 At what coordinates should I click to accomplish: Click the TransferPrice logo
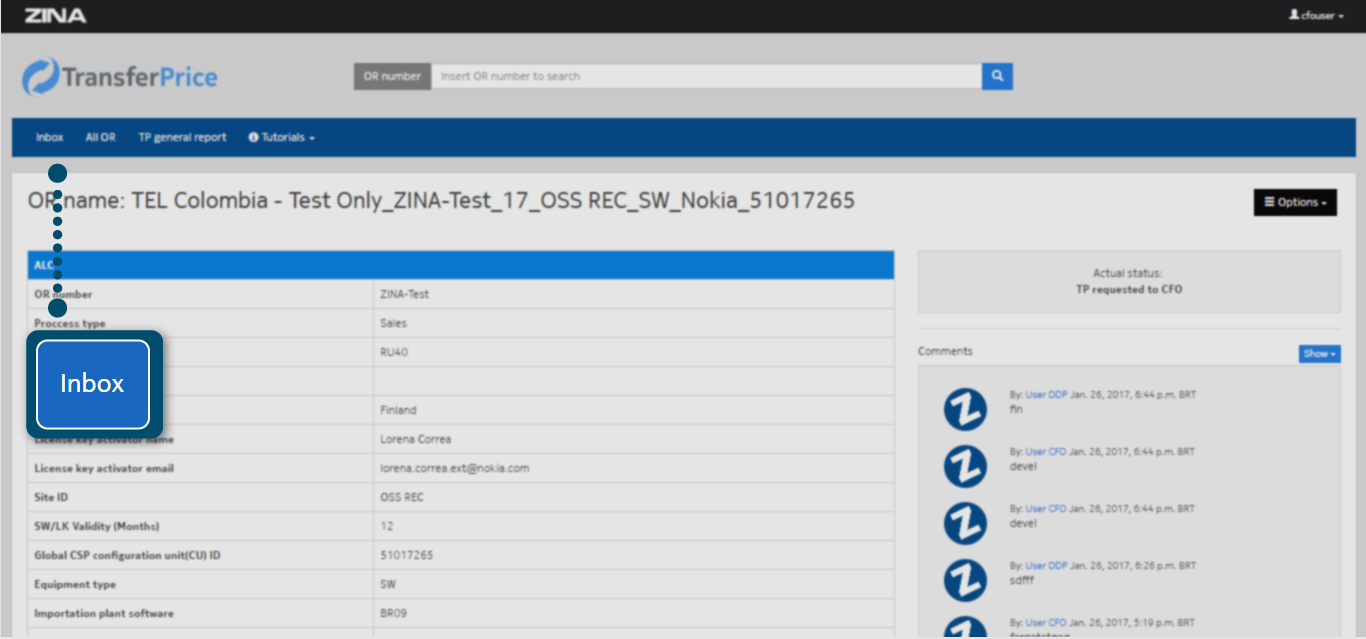(120, 77)
